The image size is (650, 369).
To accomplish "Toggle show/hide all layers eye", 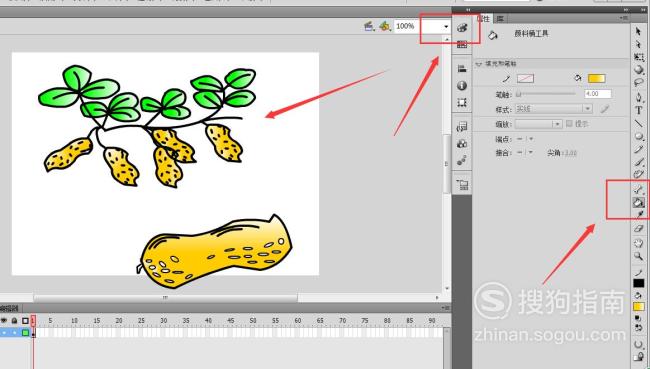I will pyautogui.click(x=5, y=320).
